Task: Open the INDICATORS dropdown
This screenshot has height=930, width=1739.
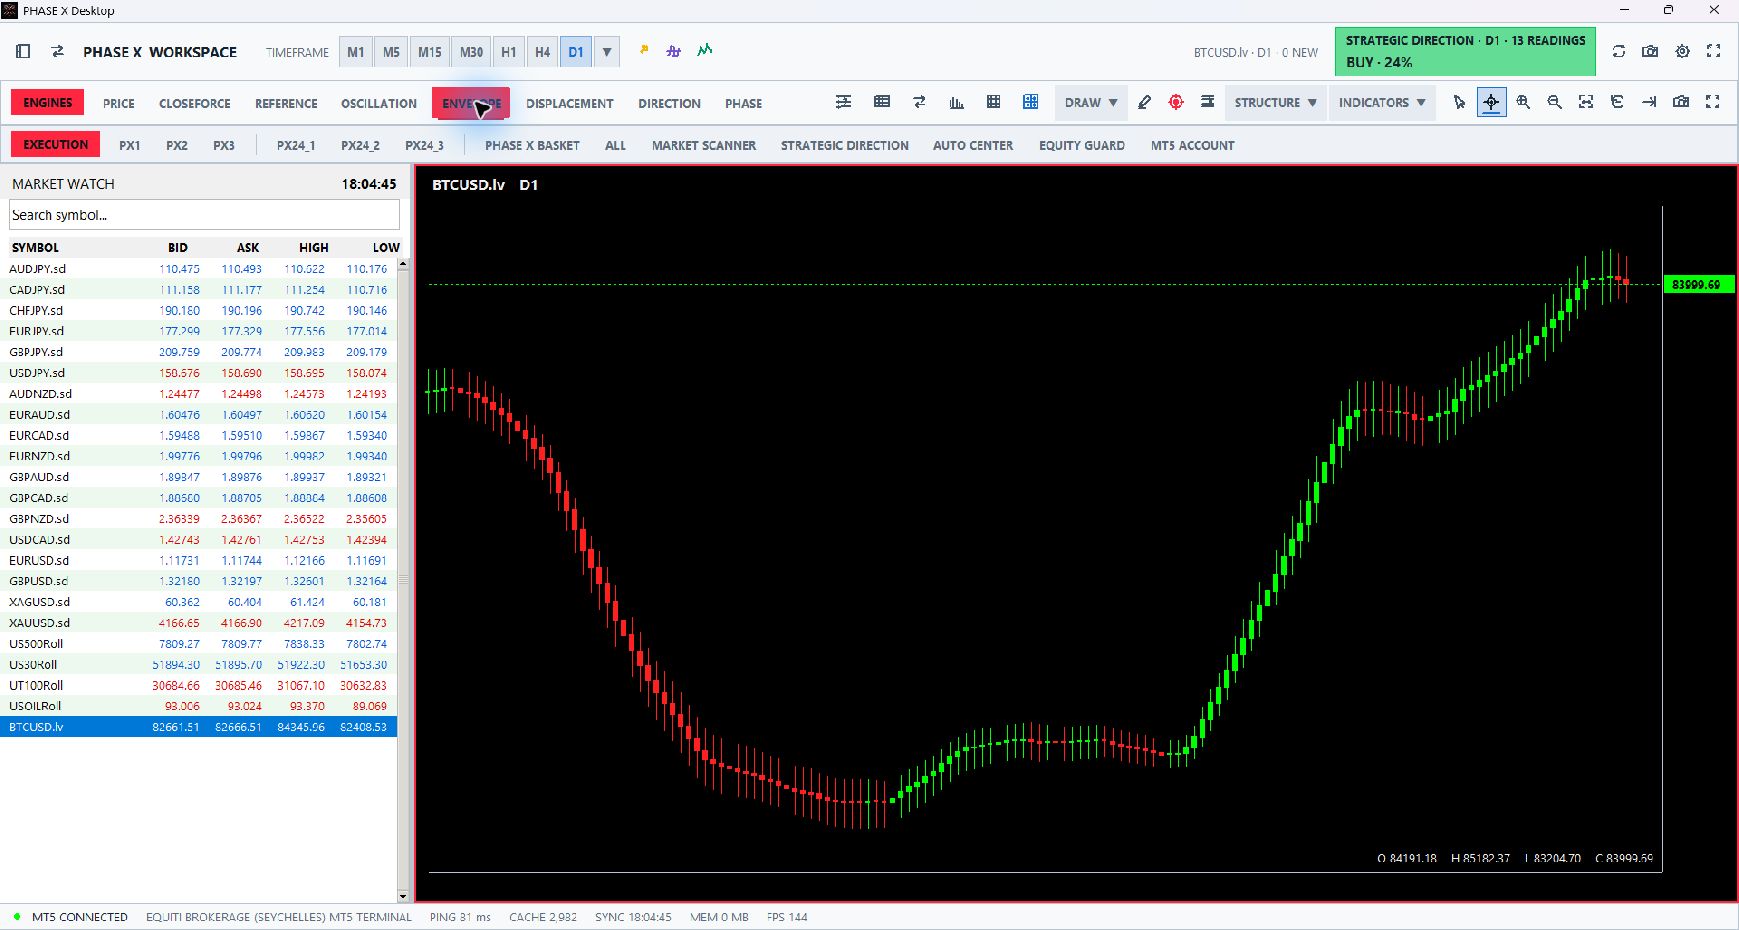Action: (1382, 102)
